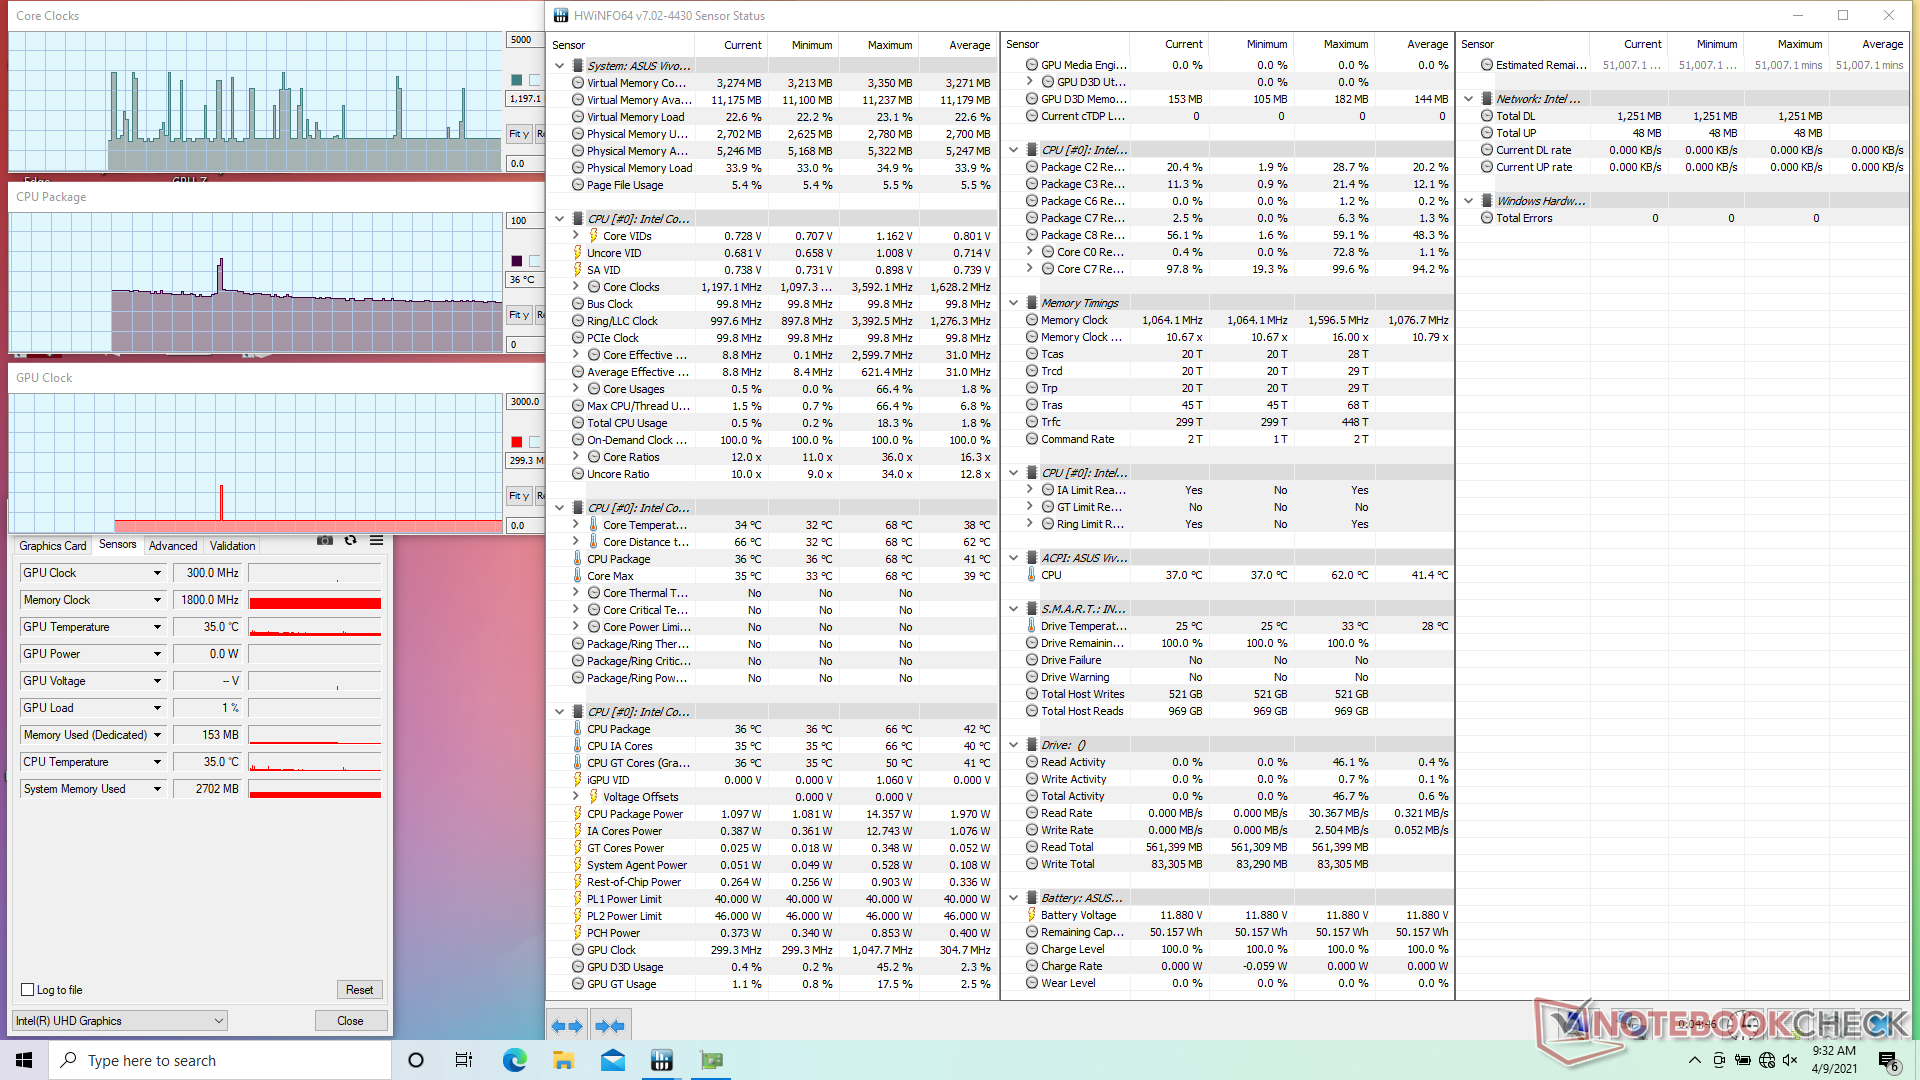Open GPU-Z taskbar icon
The width and height of the screenshot is (1920, 1080).
[711, 1060]
